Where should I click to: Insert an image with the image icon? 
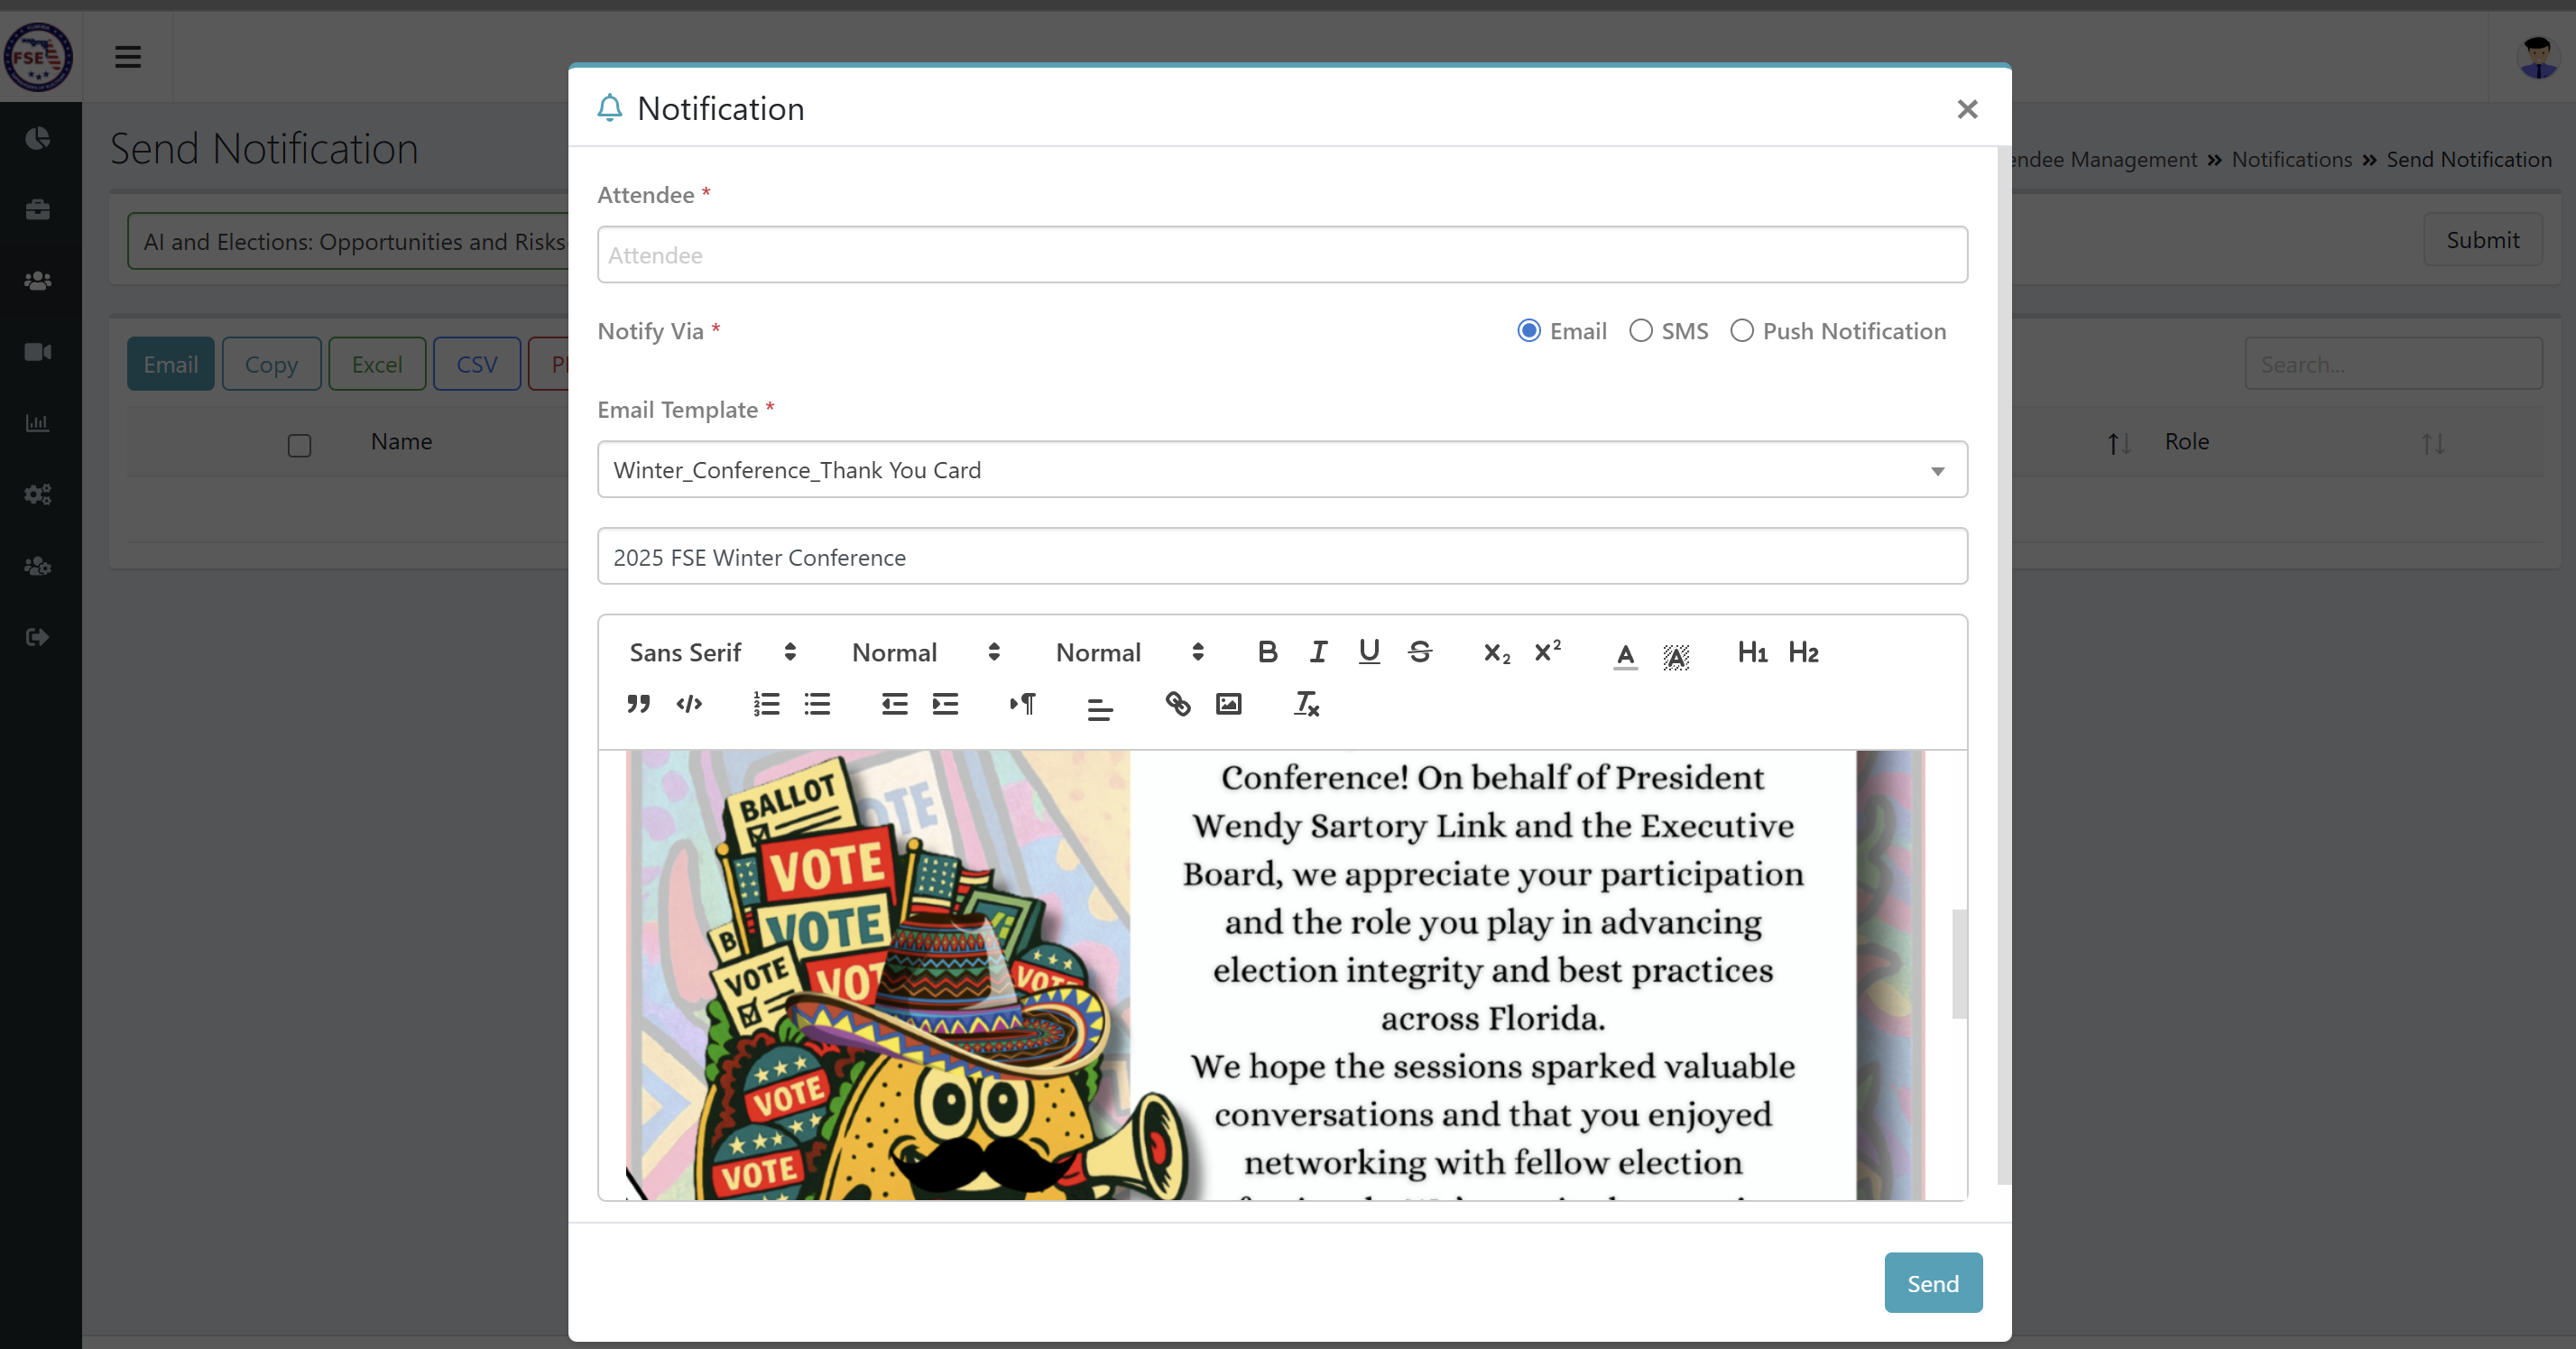tap(1229, 704)
